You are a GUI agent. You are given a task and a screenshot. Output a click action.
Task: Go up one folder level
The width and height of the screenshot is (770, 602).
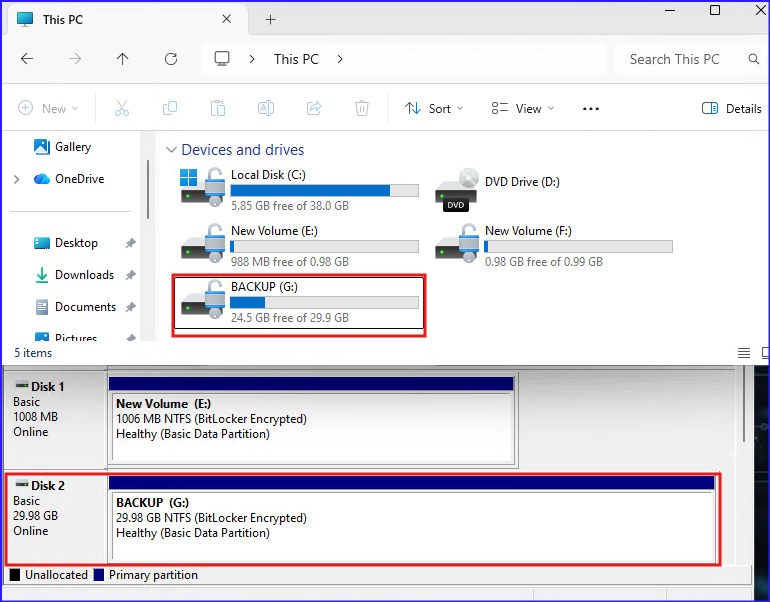point(122,59)
